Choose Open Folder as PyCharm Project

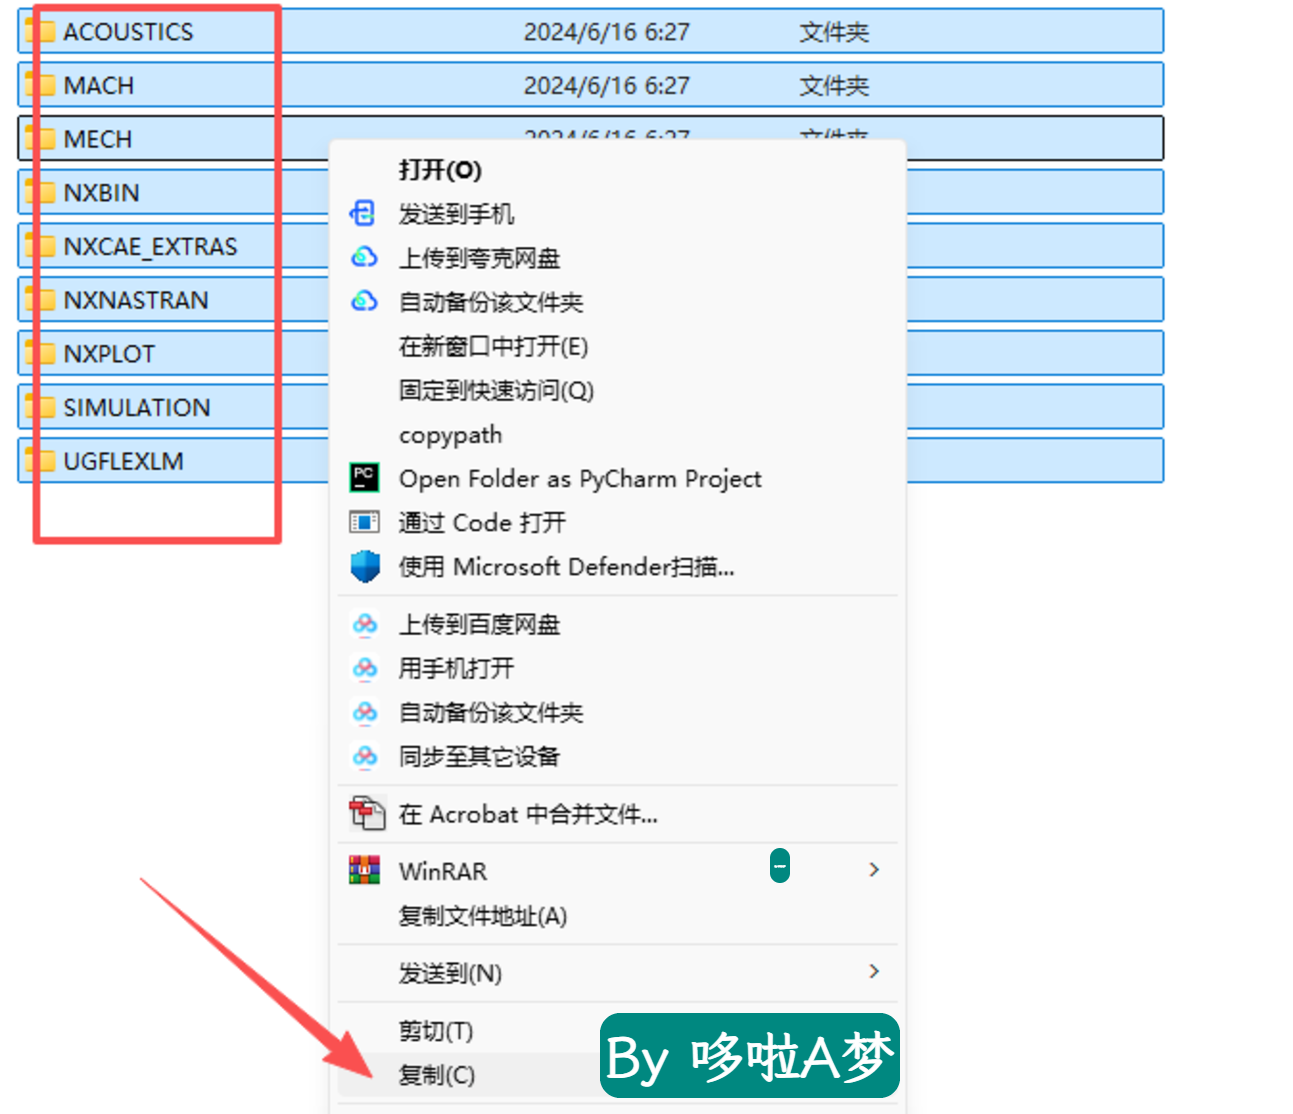(580, 479)
